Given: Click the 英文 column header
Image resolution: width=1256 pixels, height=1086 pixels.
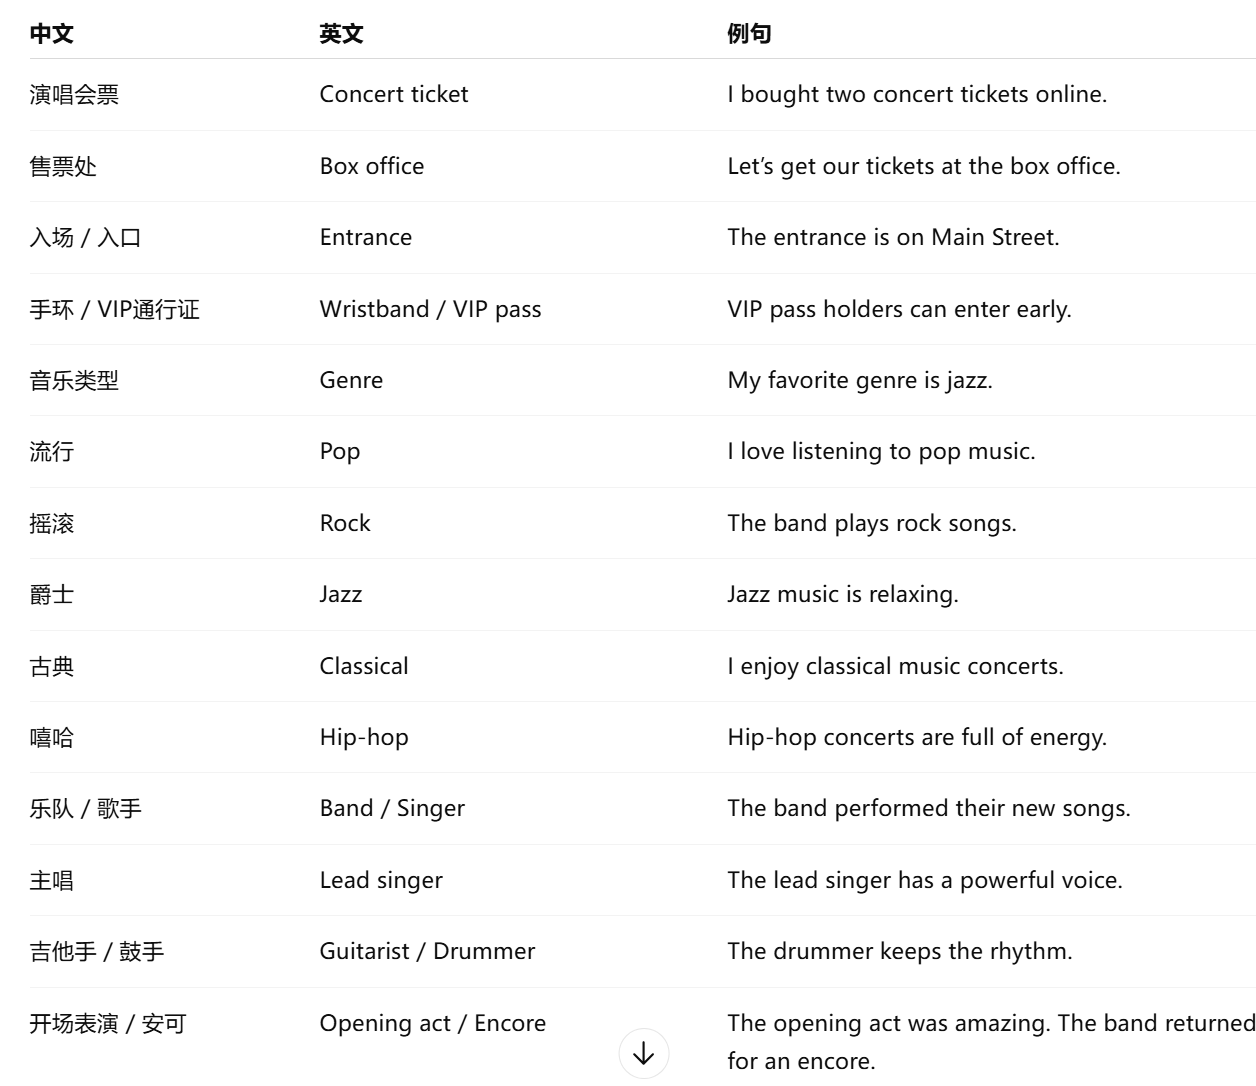Looking at the screenshot, I should (341, 34).
